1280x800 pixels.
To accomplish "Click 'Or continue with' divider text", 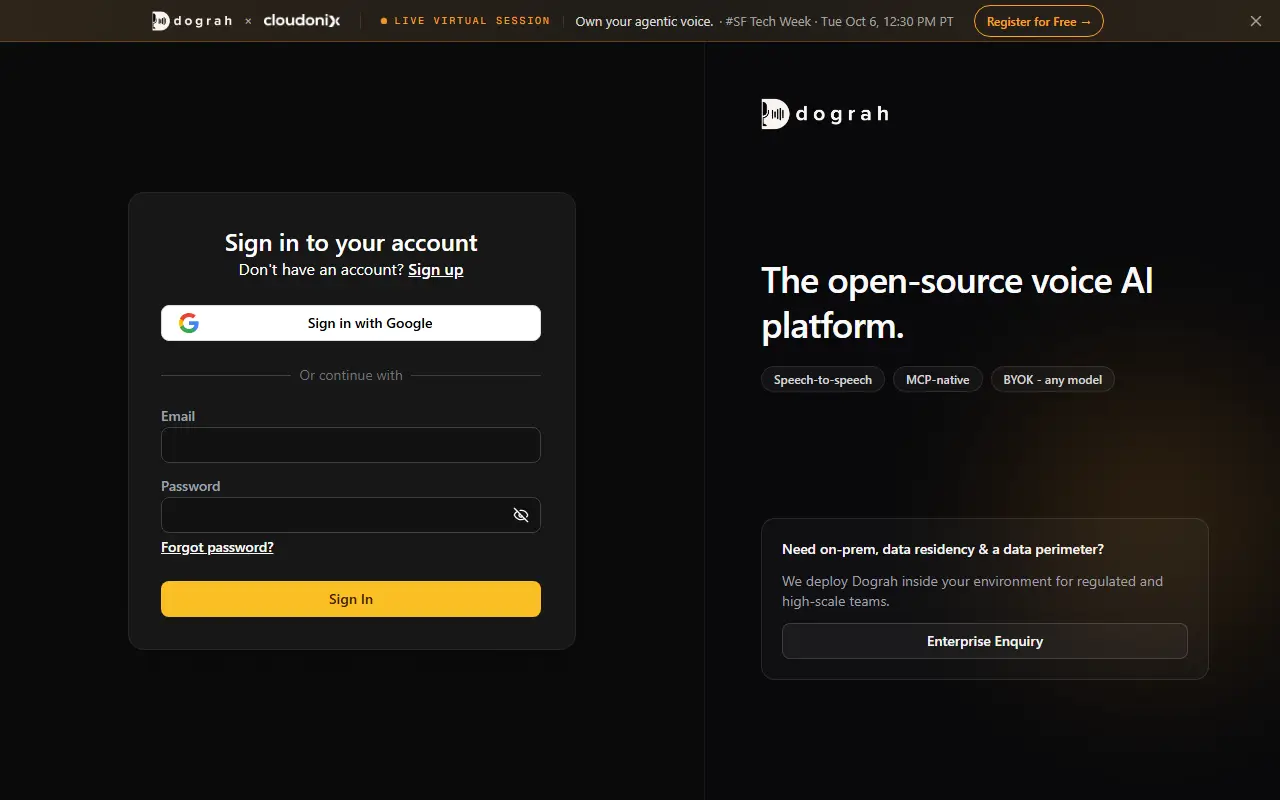I will pyautogui.click(x=351, y=375).
